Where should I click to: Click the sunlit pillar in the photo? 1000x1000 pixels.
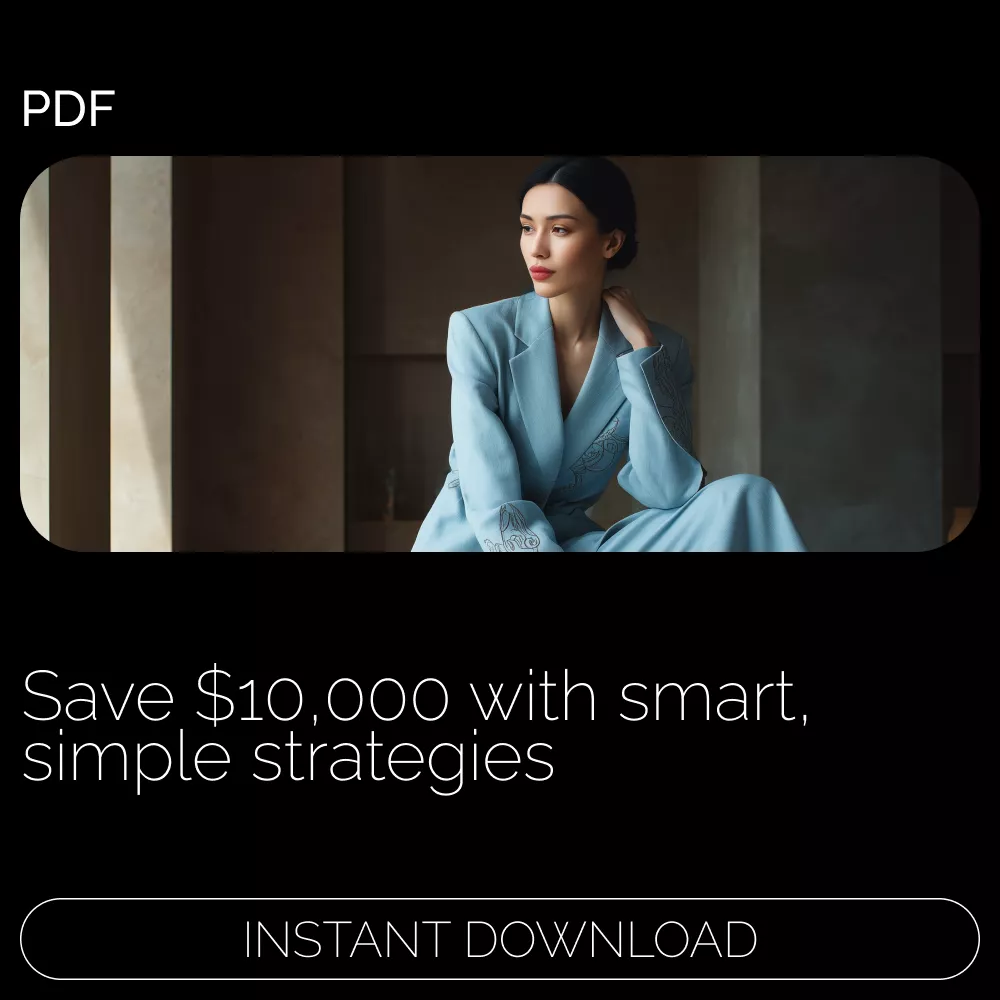coord(141,353)
